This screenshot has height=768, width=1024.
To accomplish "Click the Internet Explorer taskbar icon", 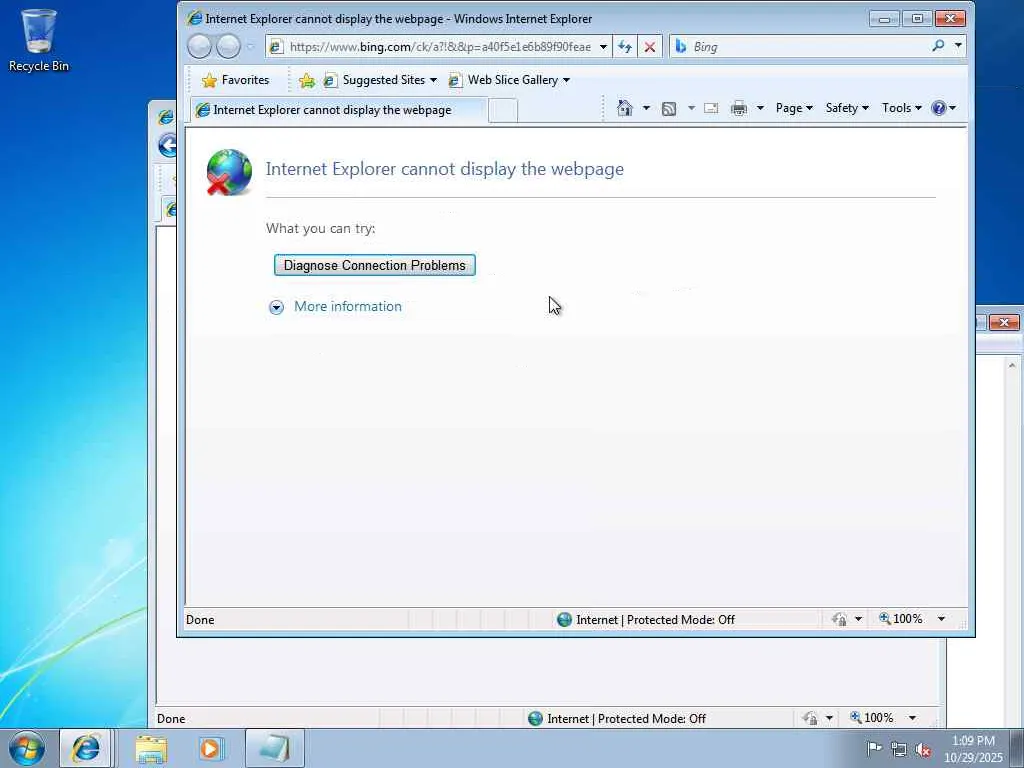I will click(86, 748).
